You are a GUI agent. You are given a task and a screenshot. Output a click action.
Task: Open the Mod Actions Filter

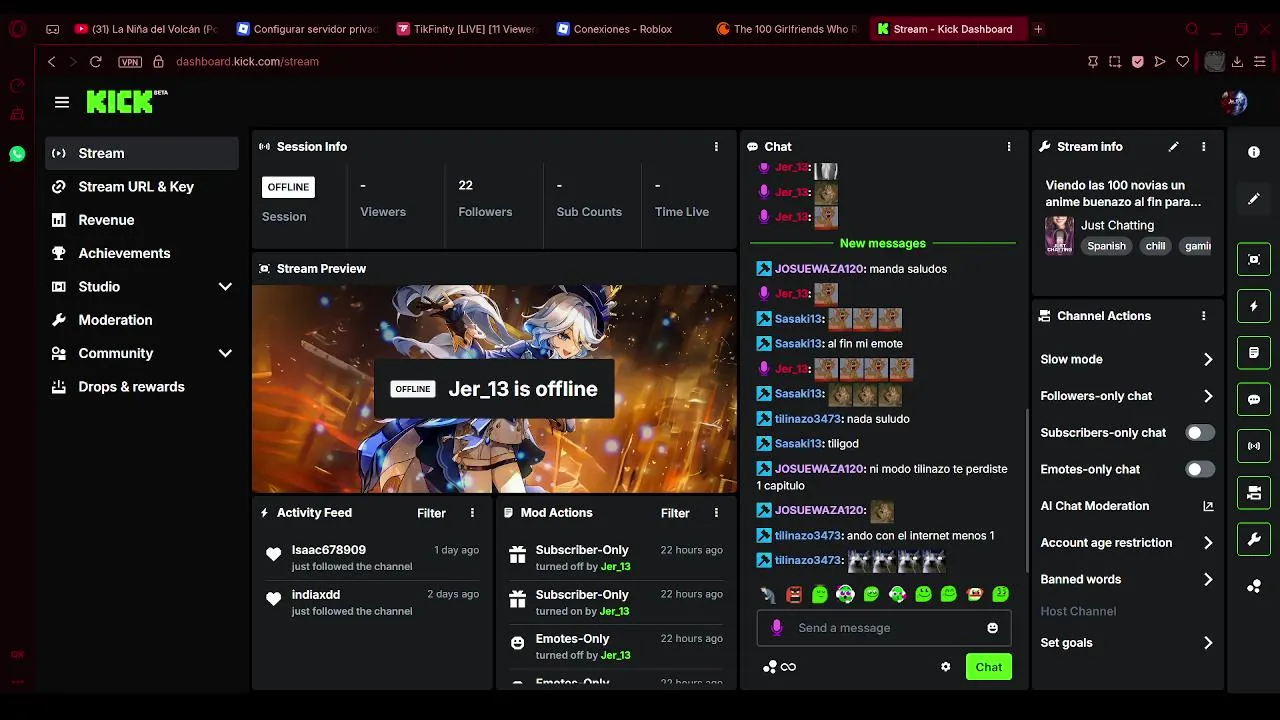pos(675,513)
